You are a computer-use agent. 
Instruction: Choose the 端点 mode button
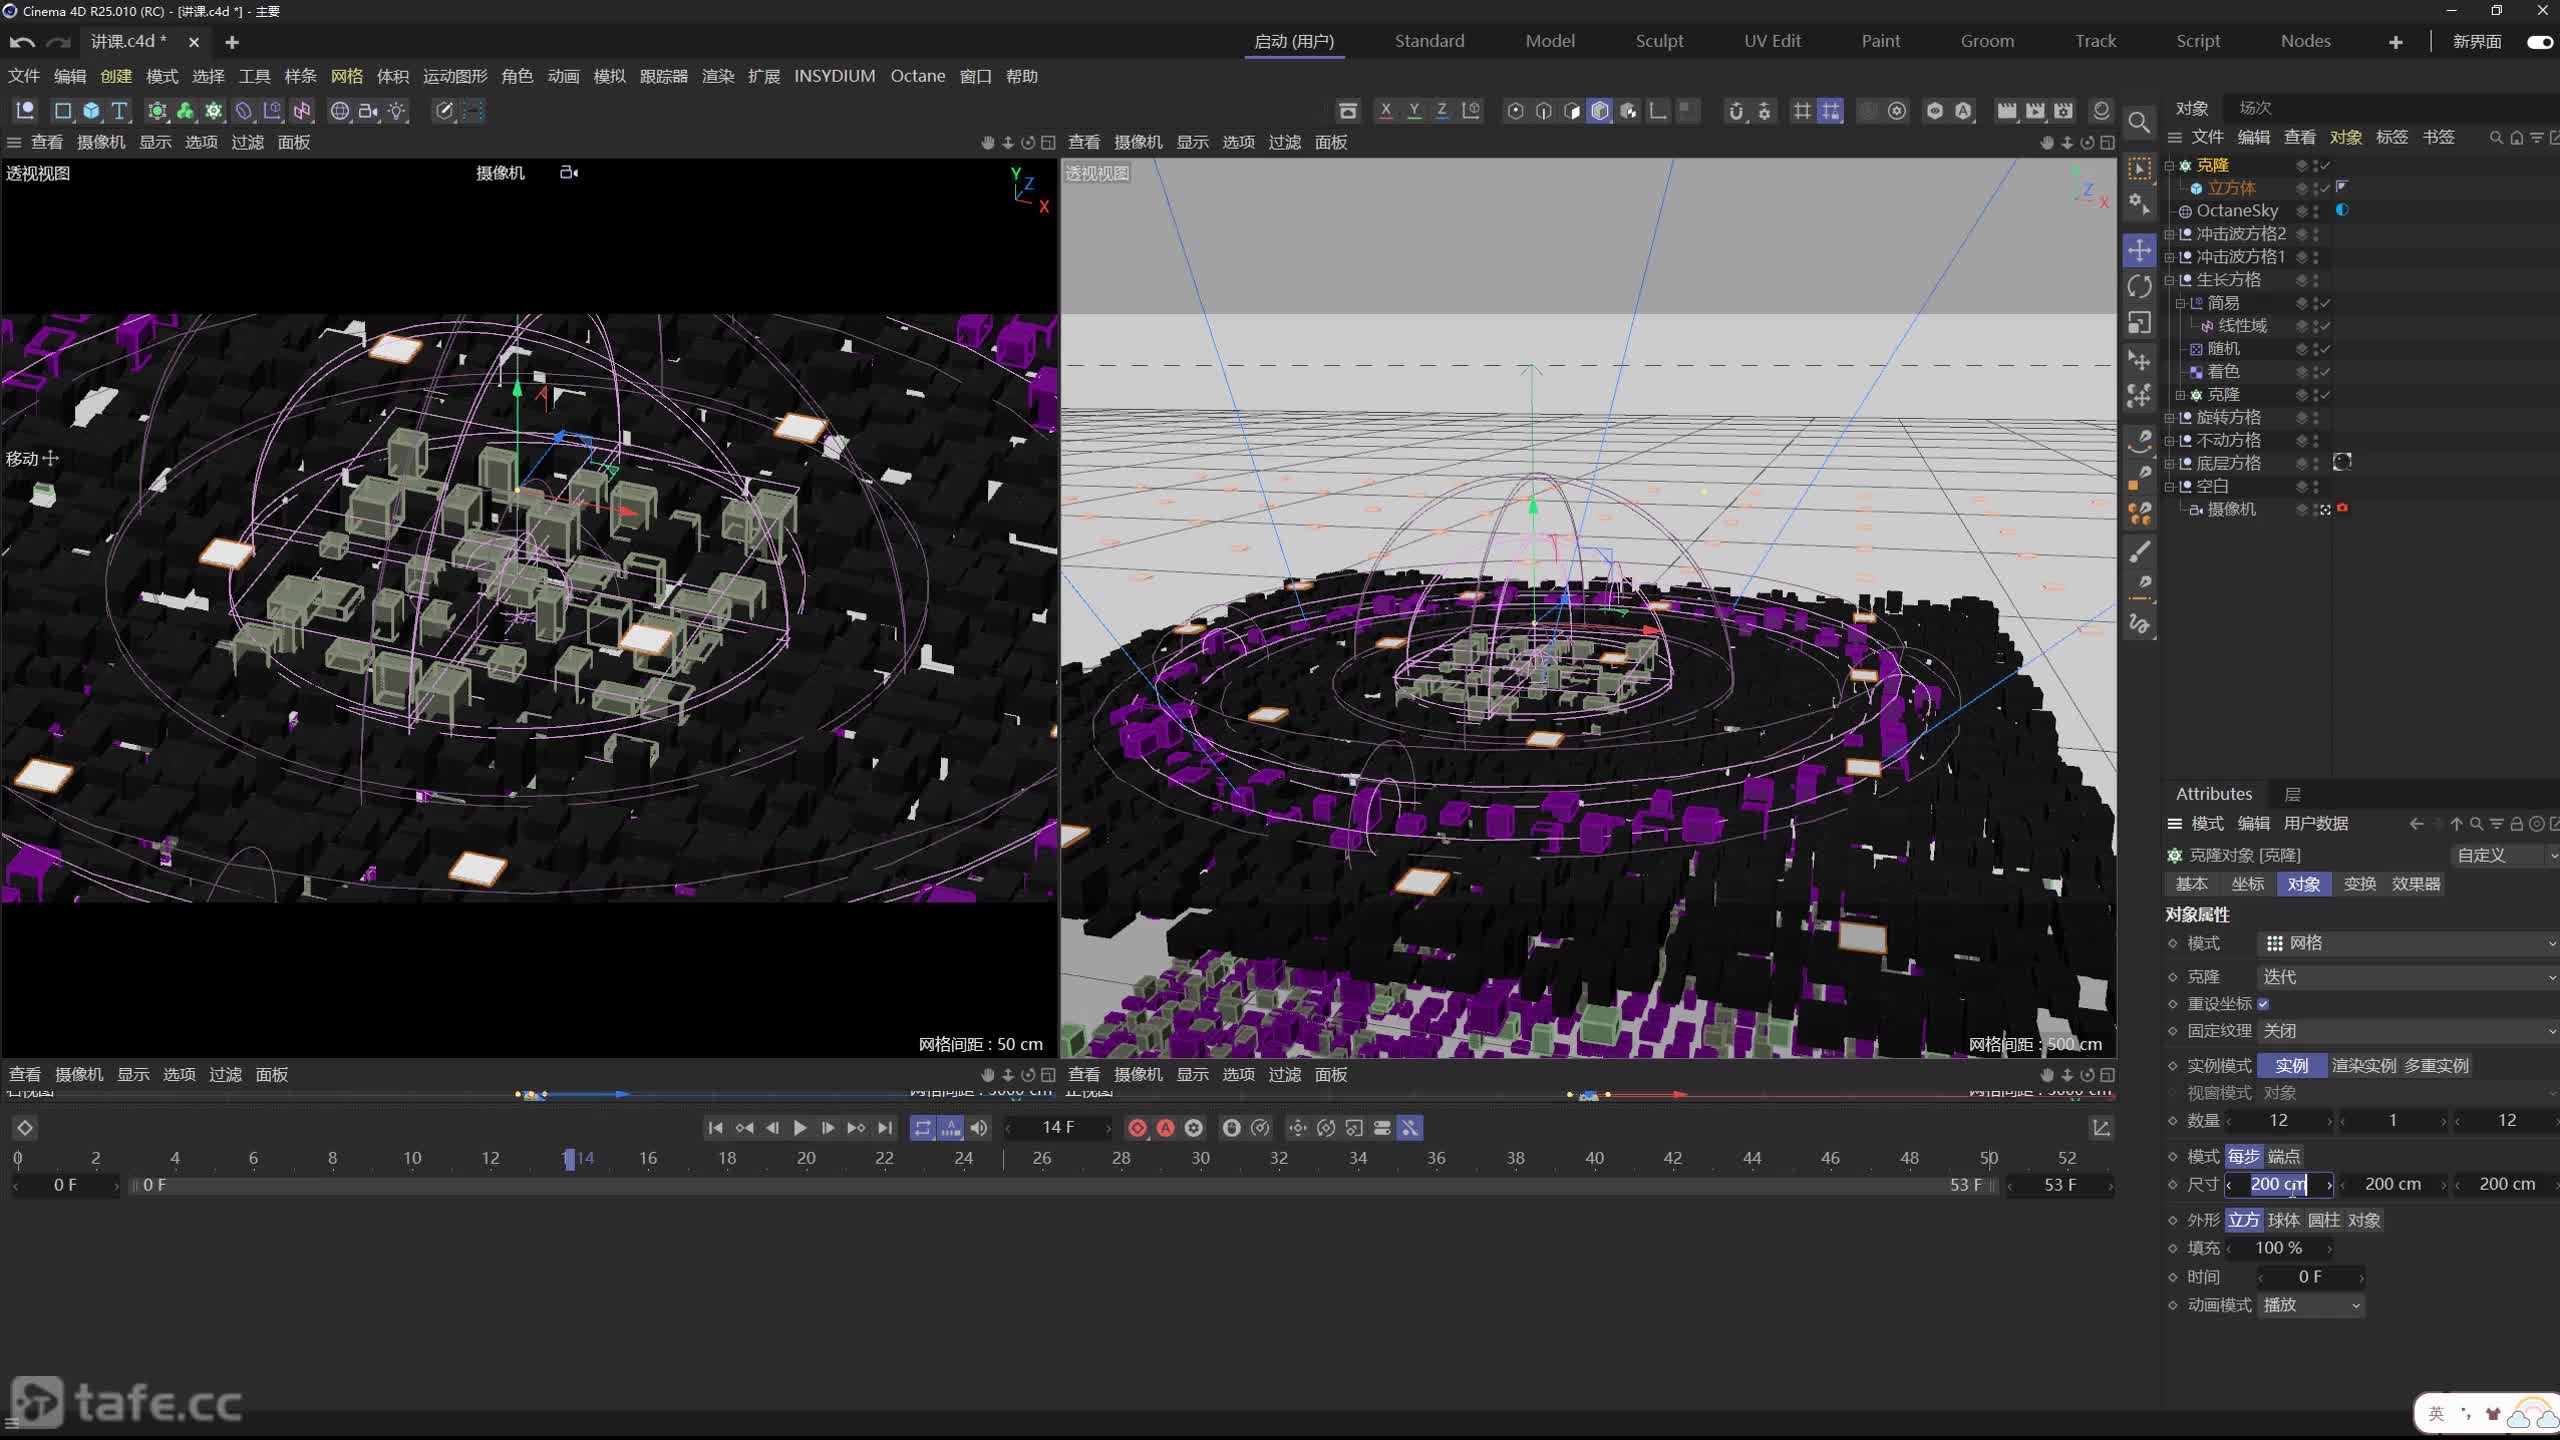(x=2284, y=1157)
